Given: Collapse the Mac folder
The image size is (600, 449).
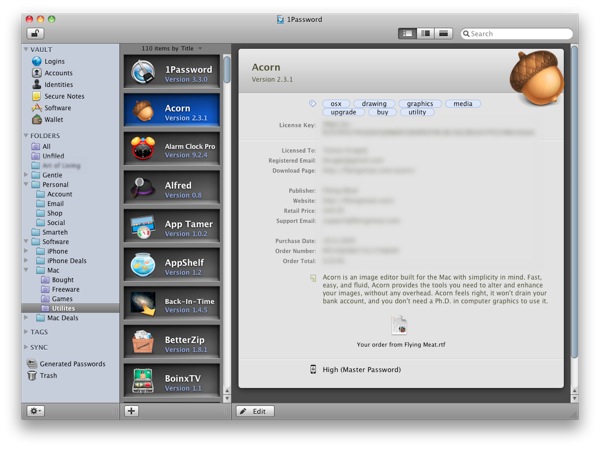Looking at the screenshot, I should point(26,270).
